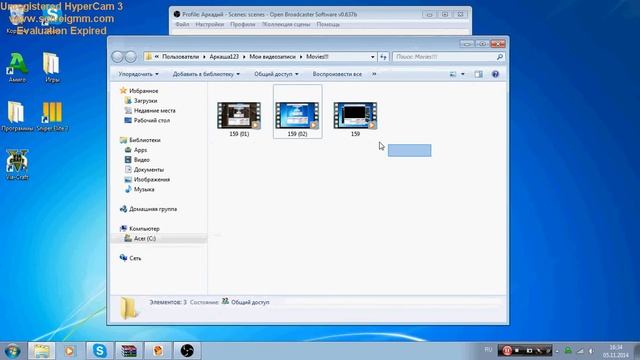Open Sniper Elite desktop shortcut
The width and height of the screenshot is (640, 360).
coord(52,116)
